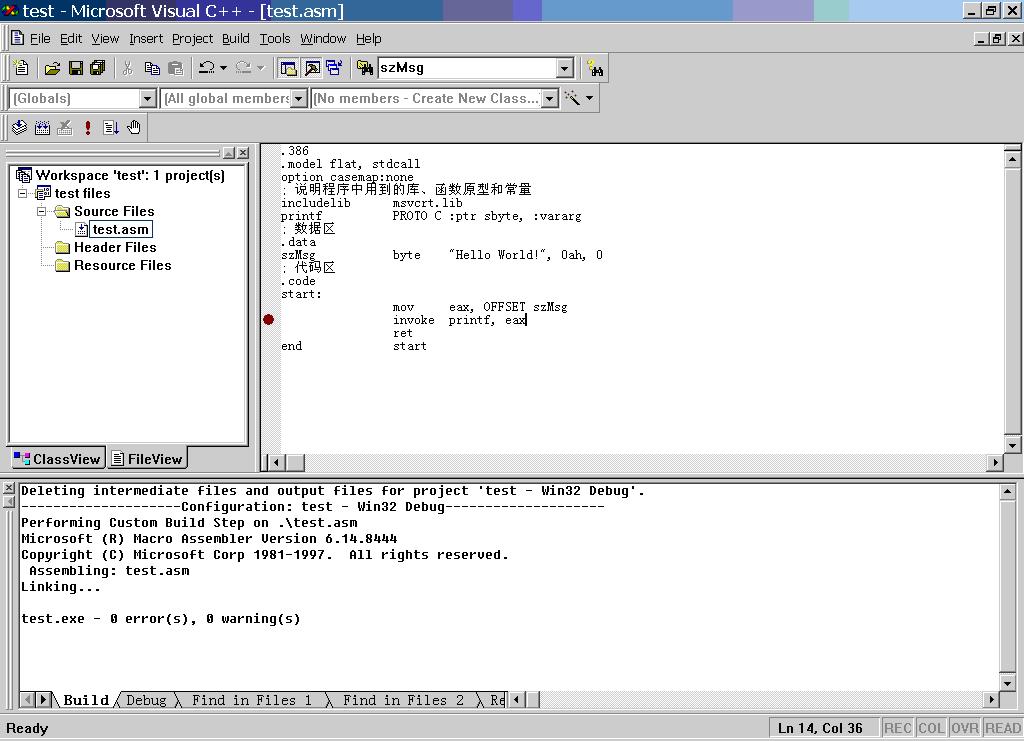Image resolution: width=1024 pixels, height=741 pixels.
Task: Click the Save All toolbar icon
Action: 97,68
